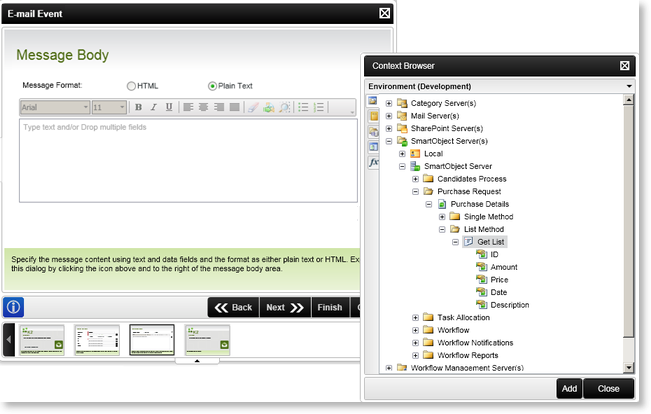Select the Plain Text message format

click(212, 86)
